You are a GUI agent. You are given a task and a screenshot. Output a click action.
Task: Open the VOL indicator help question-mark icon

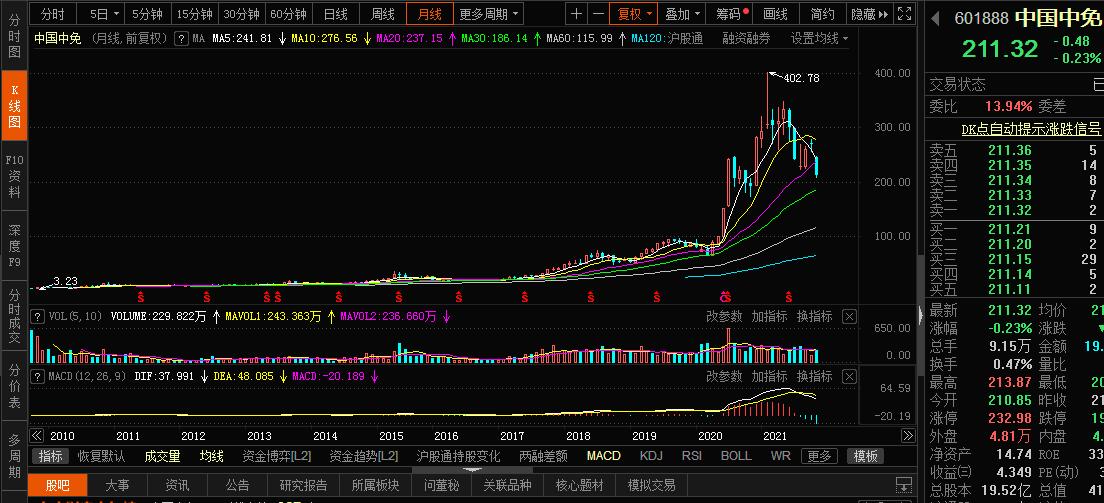(39, 317)
